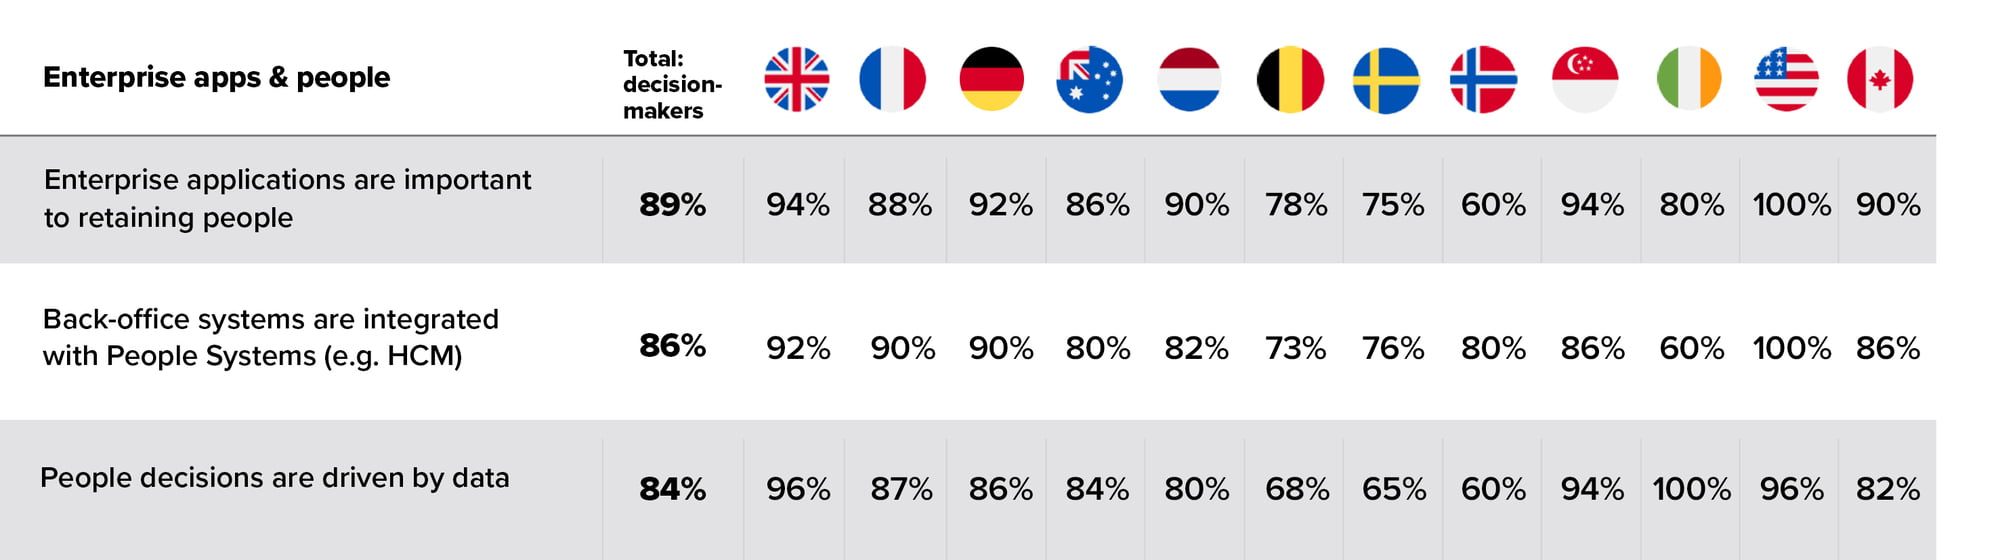Click the Belgium flag icon

tap(1290, 79)
